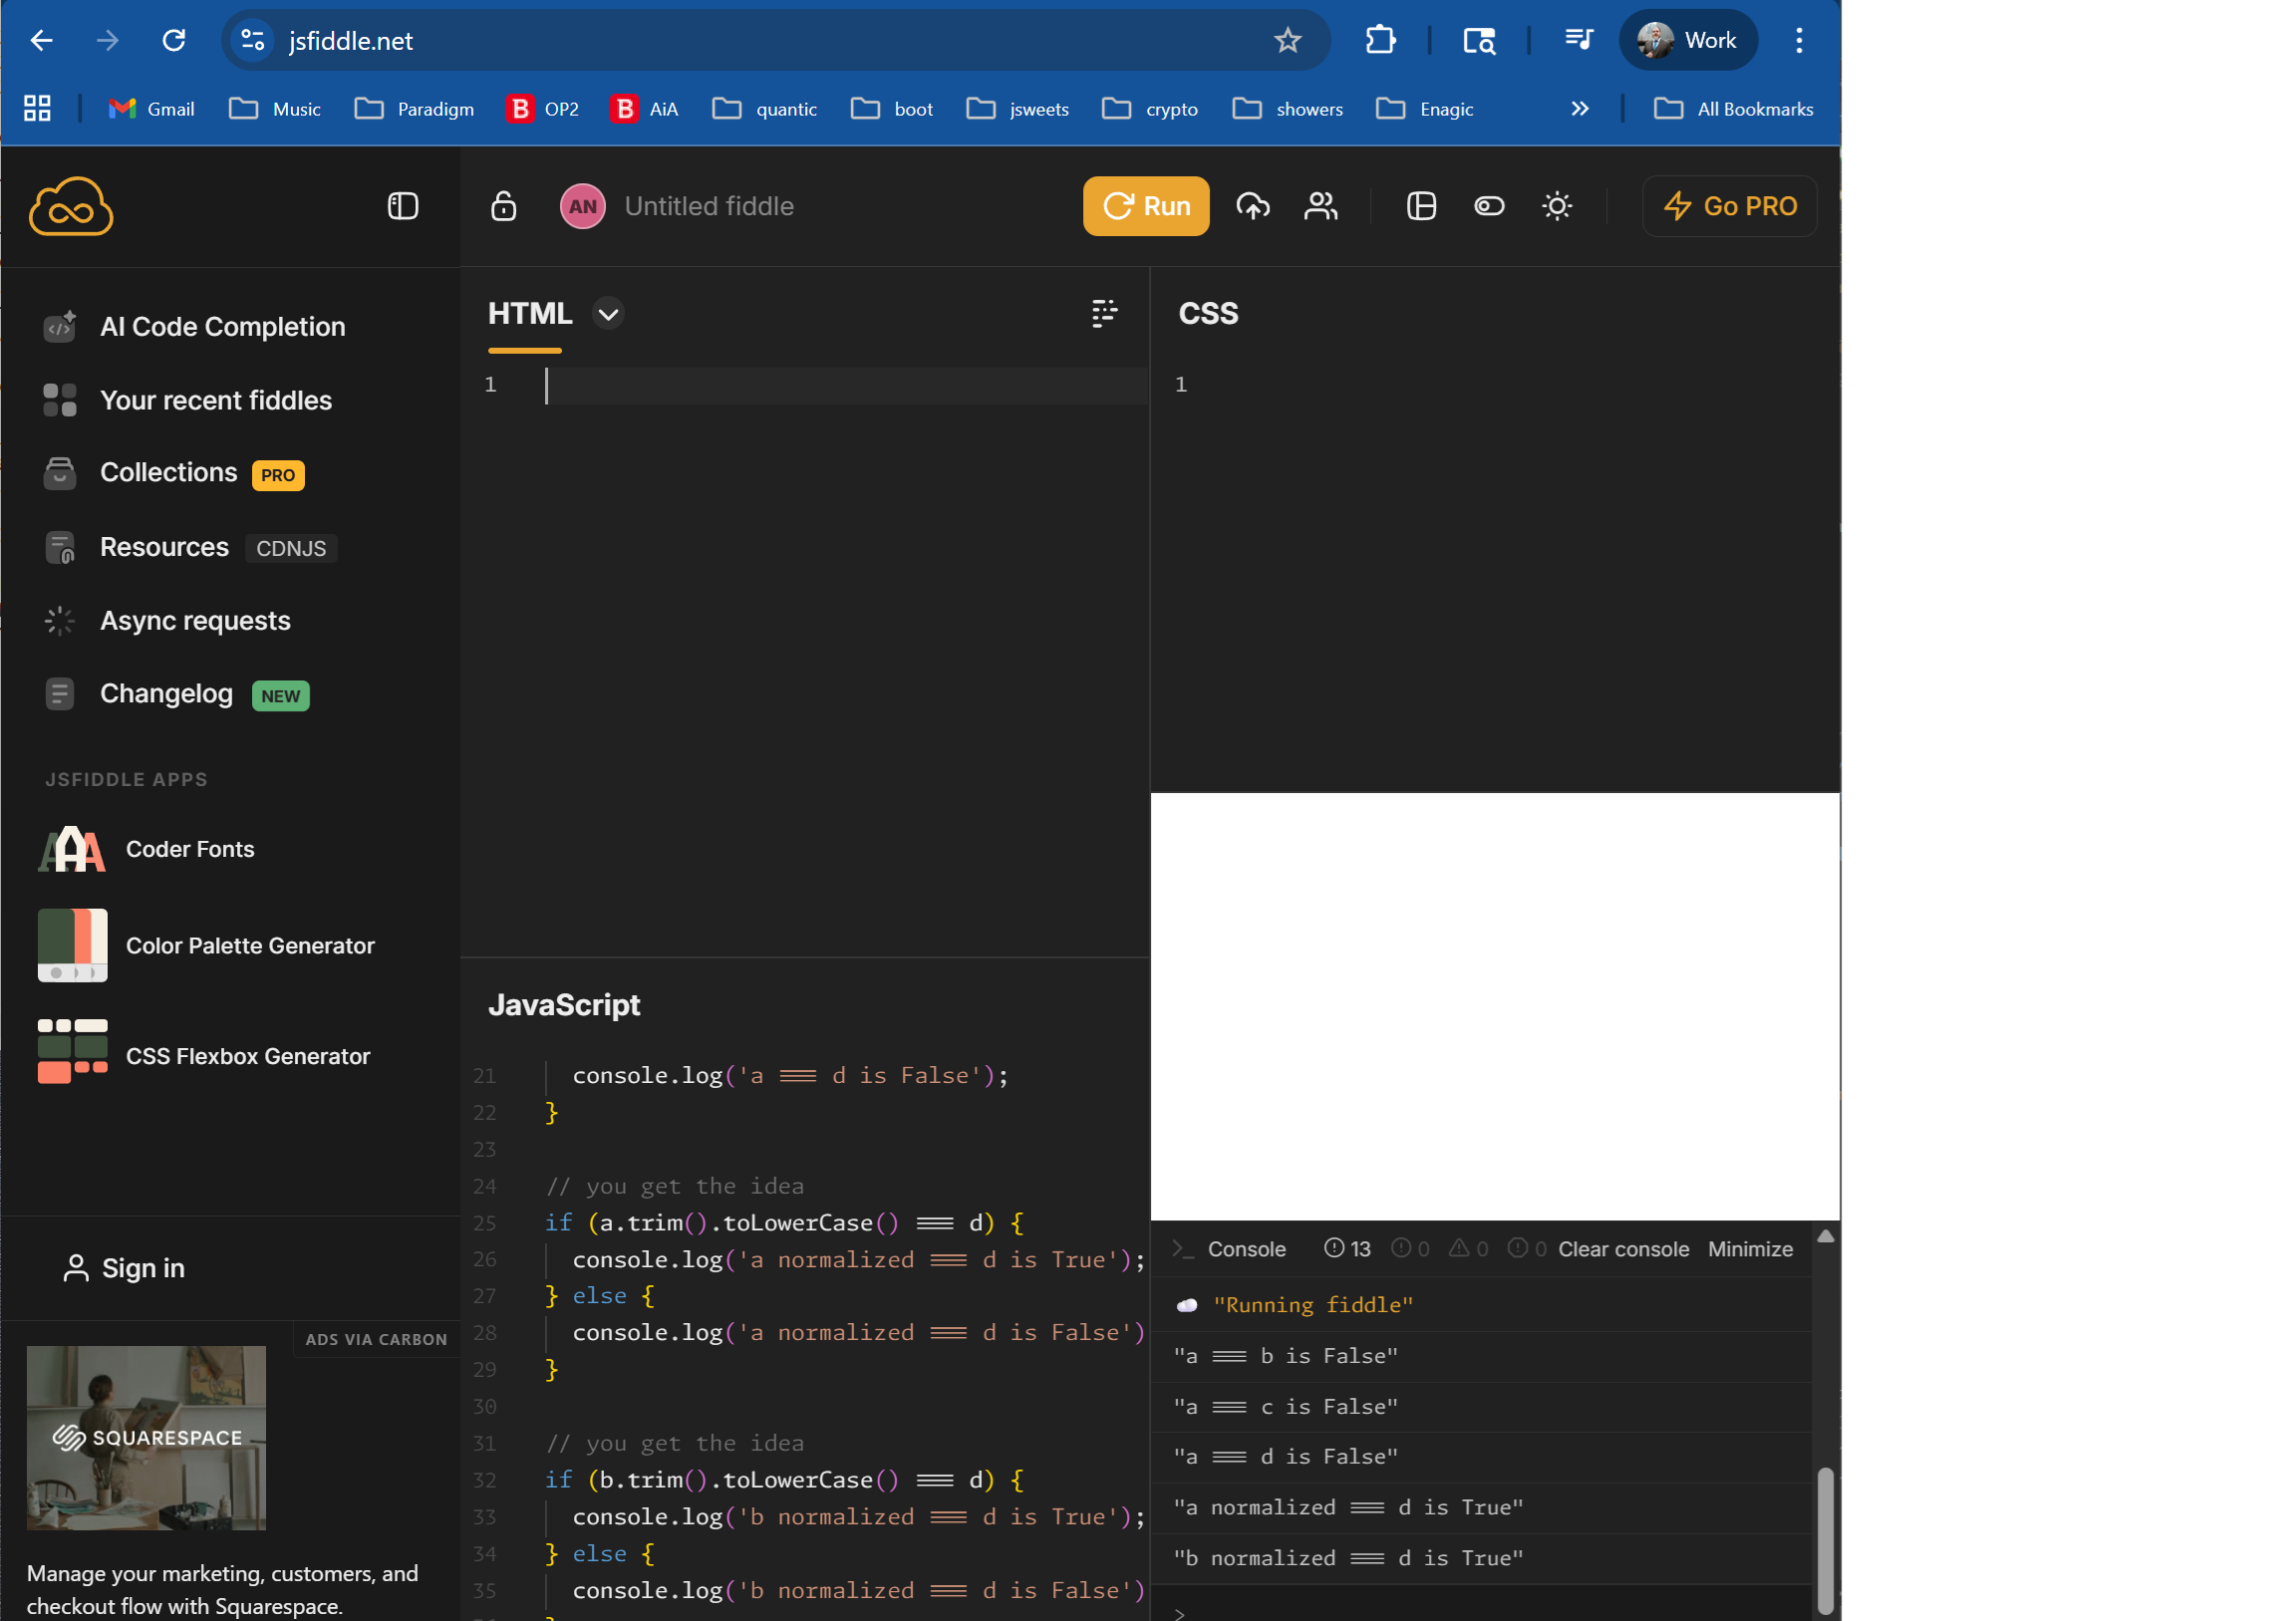Open Your recent fiddles in the sidebar
The image size is (2296, 1621).
point(216,400)
